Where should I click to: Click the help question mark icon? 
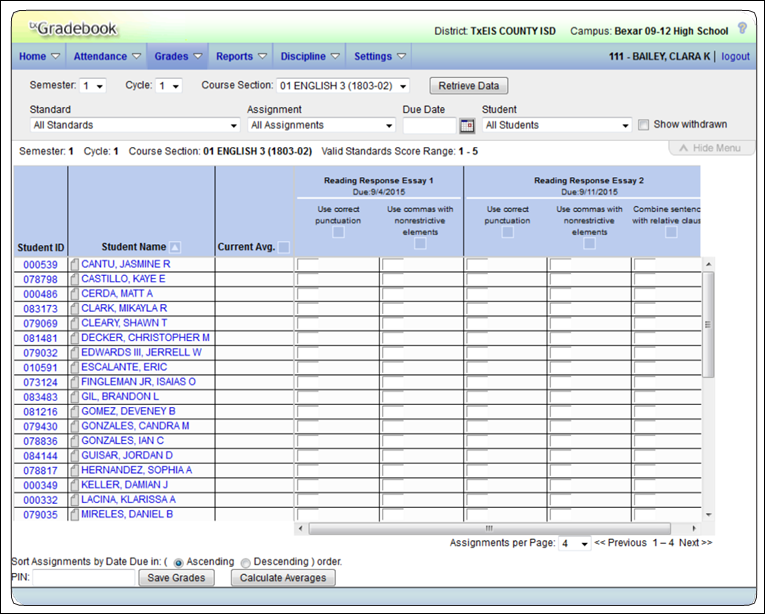(x=742, y=29)
